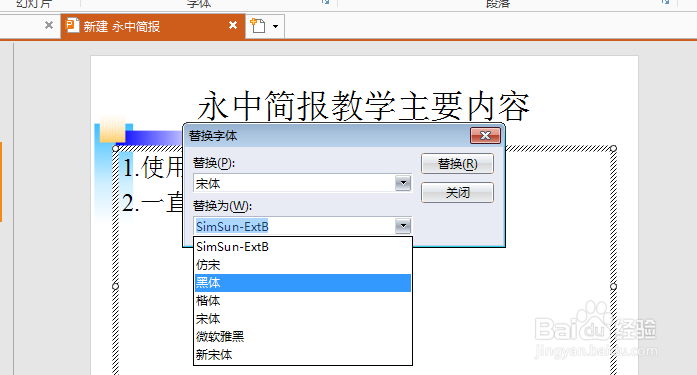This screenshot has height=375, width=697.
Task: Select 宋体 in the dropdown list
Action: pyautogui.click(x=303, y=319)
